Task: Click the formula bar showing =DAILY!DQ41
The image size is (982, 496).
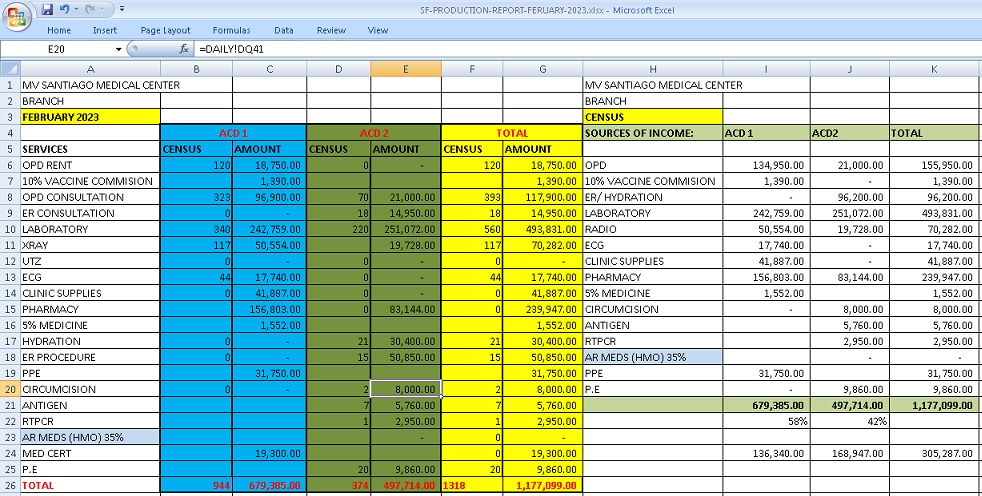Action: 587,49
